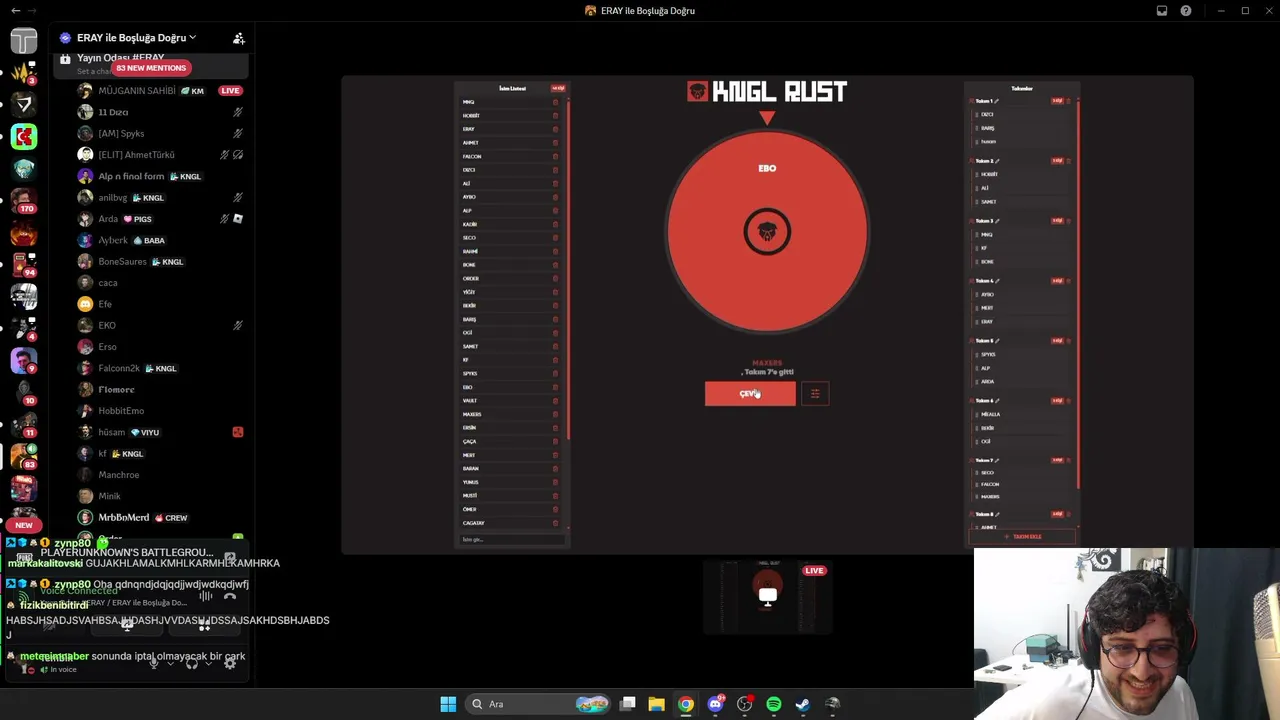Open the Discord help icon in title bar
The height and width of the screenshot is (720, 1280).
1186,11
